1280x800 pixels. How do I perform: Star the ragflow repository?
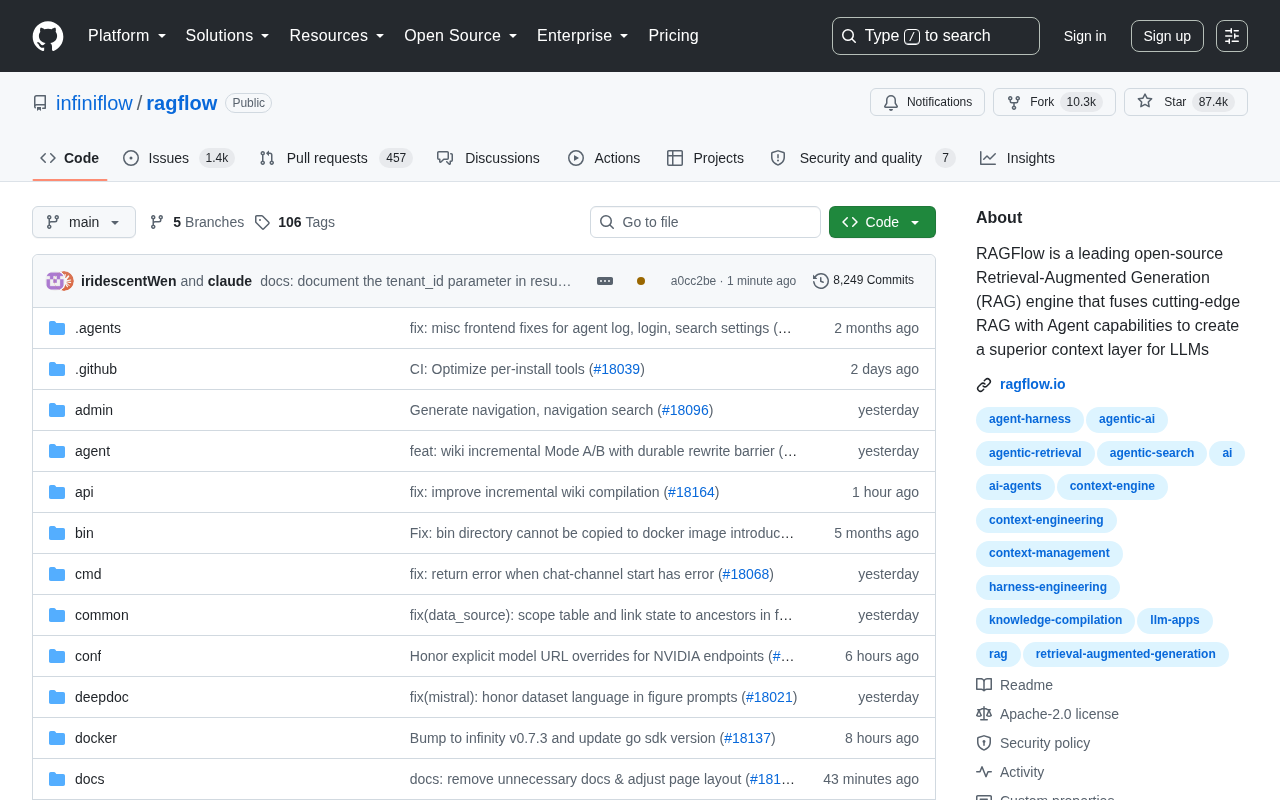1185,102
